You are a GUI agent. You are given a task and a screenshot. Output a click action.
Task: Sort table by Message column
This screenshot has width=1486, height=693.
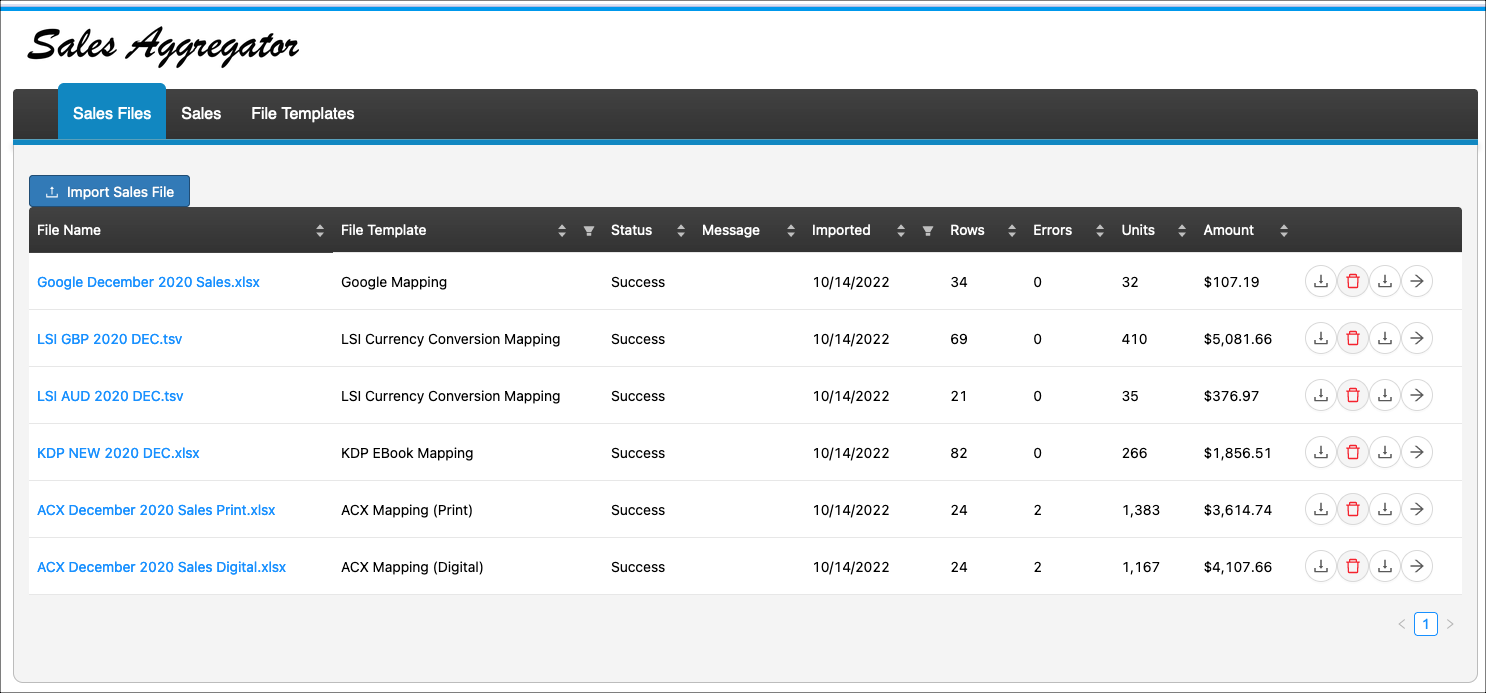tap(791, 231)
